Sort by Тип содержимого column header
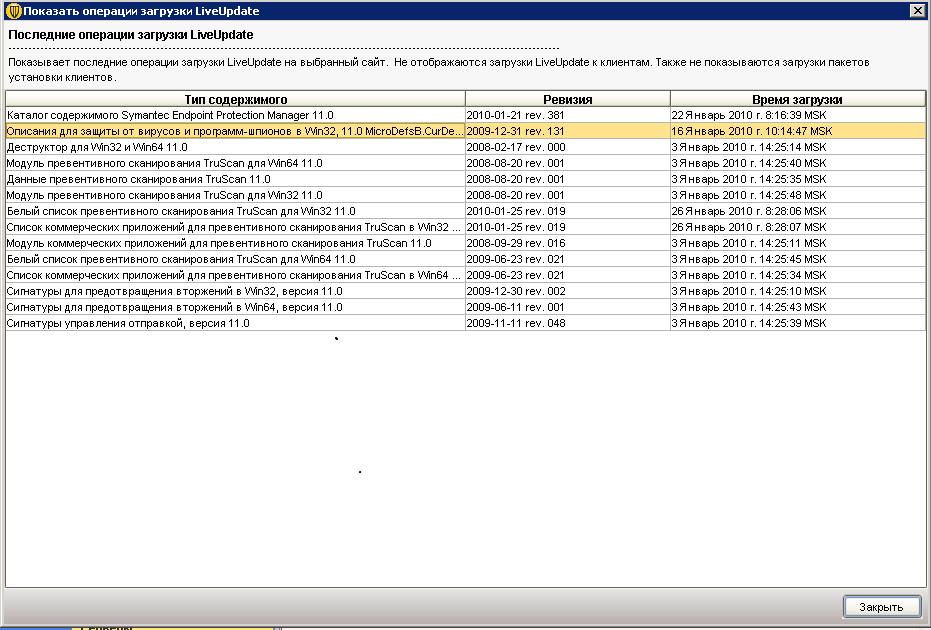The height and width of the screenshot is (630, 931). point(236,99)
